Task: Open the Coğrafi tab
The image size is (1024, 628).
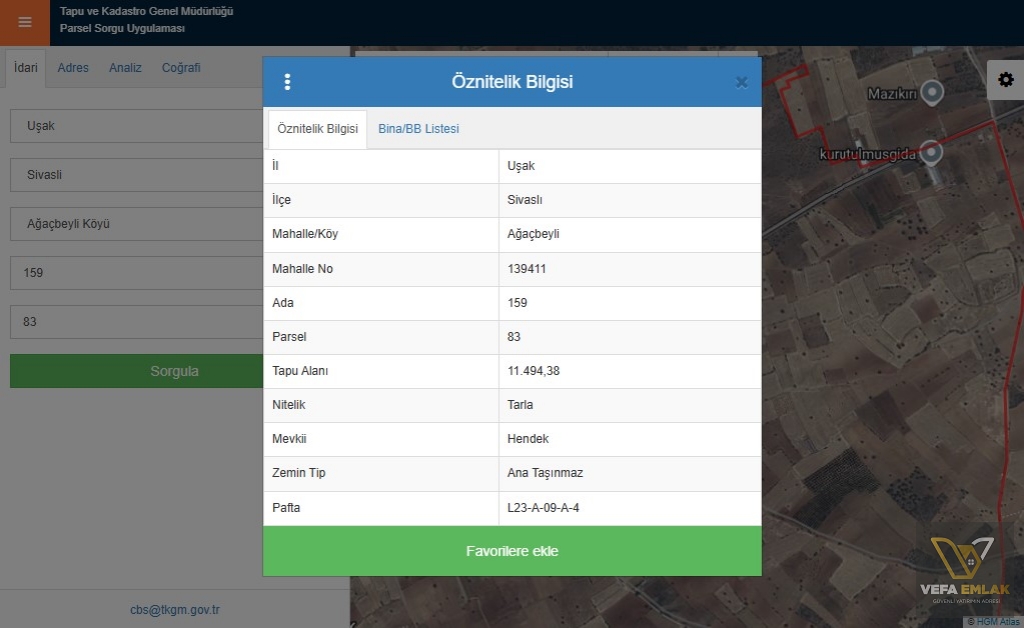Action: pos(181,68)
